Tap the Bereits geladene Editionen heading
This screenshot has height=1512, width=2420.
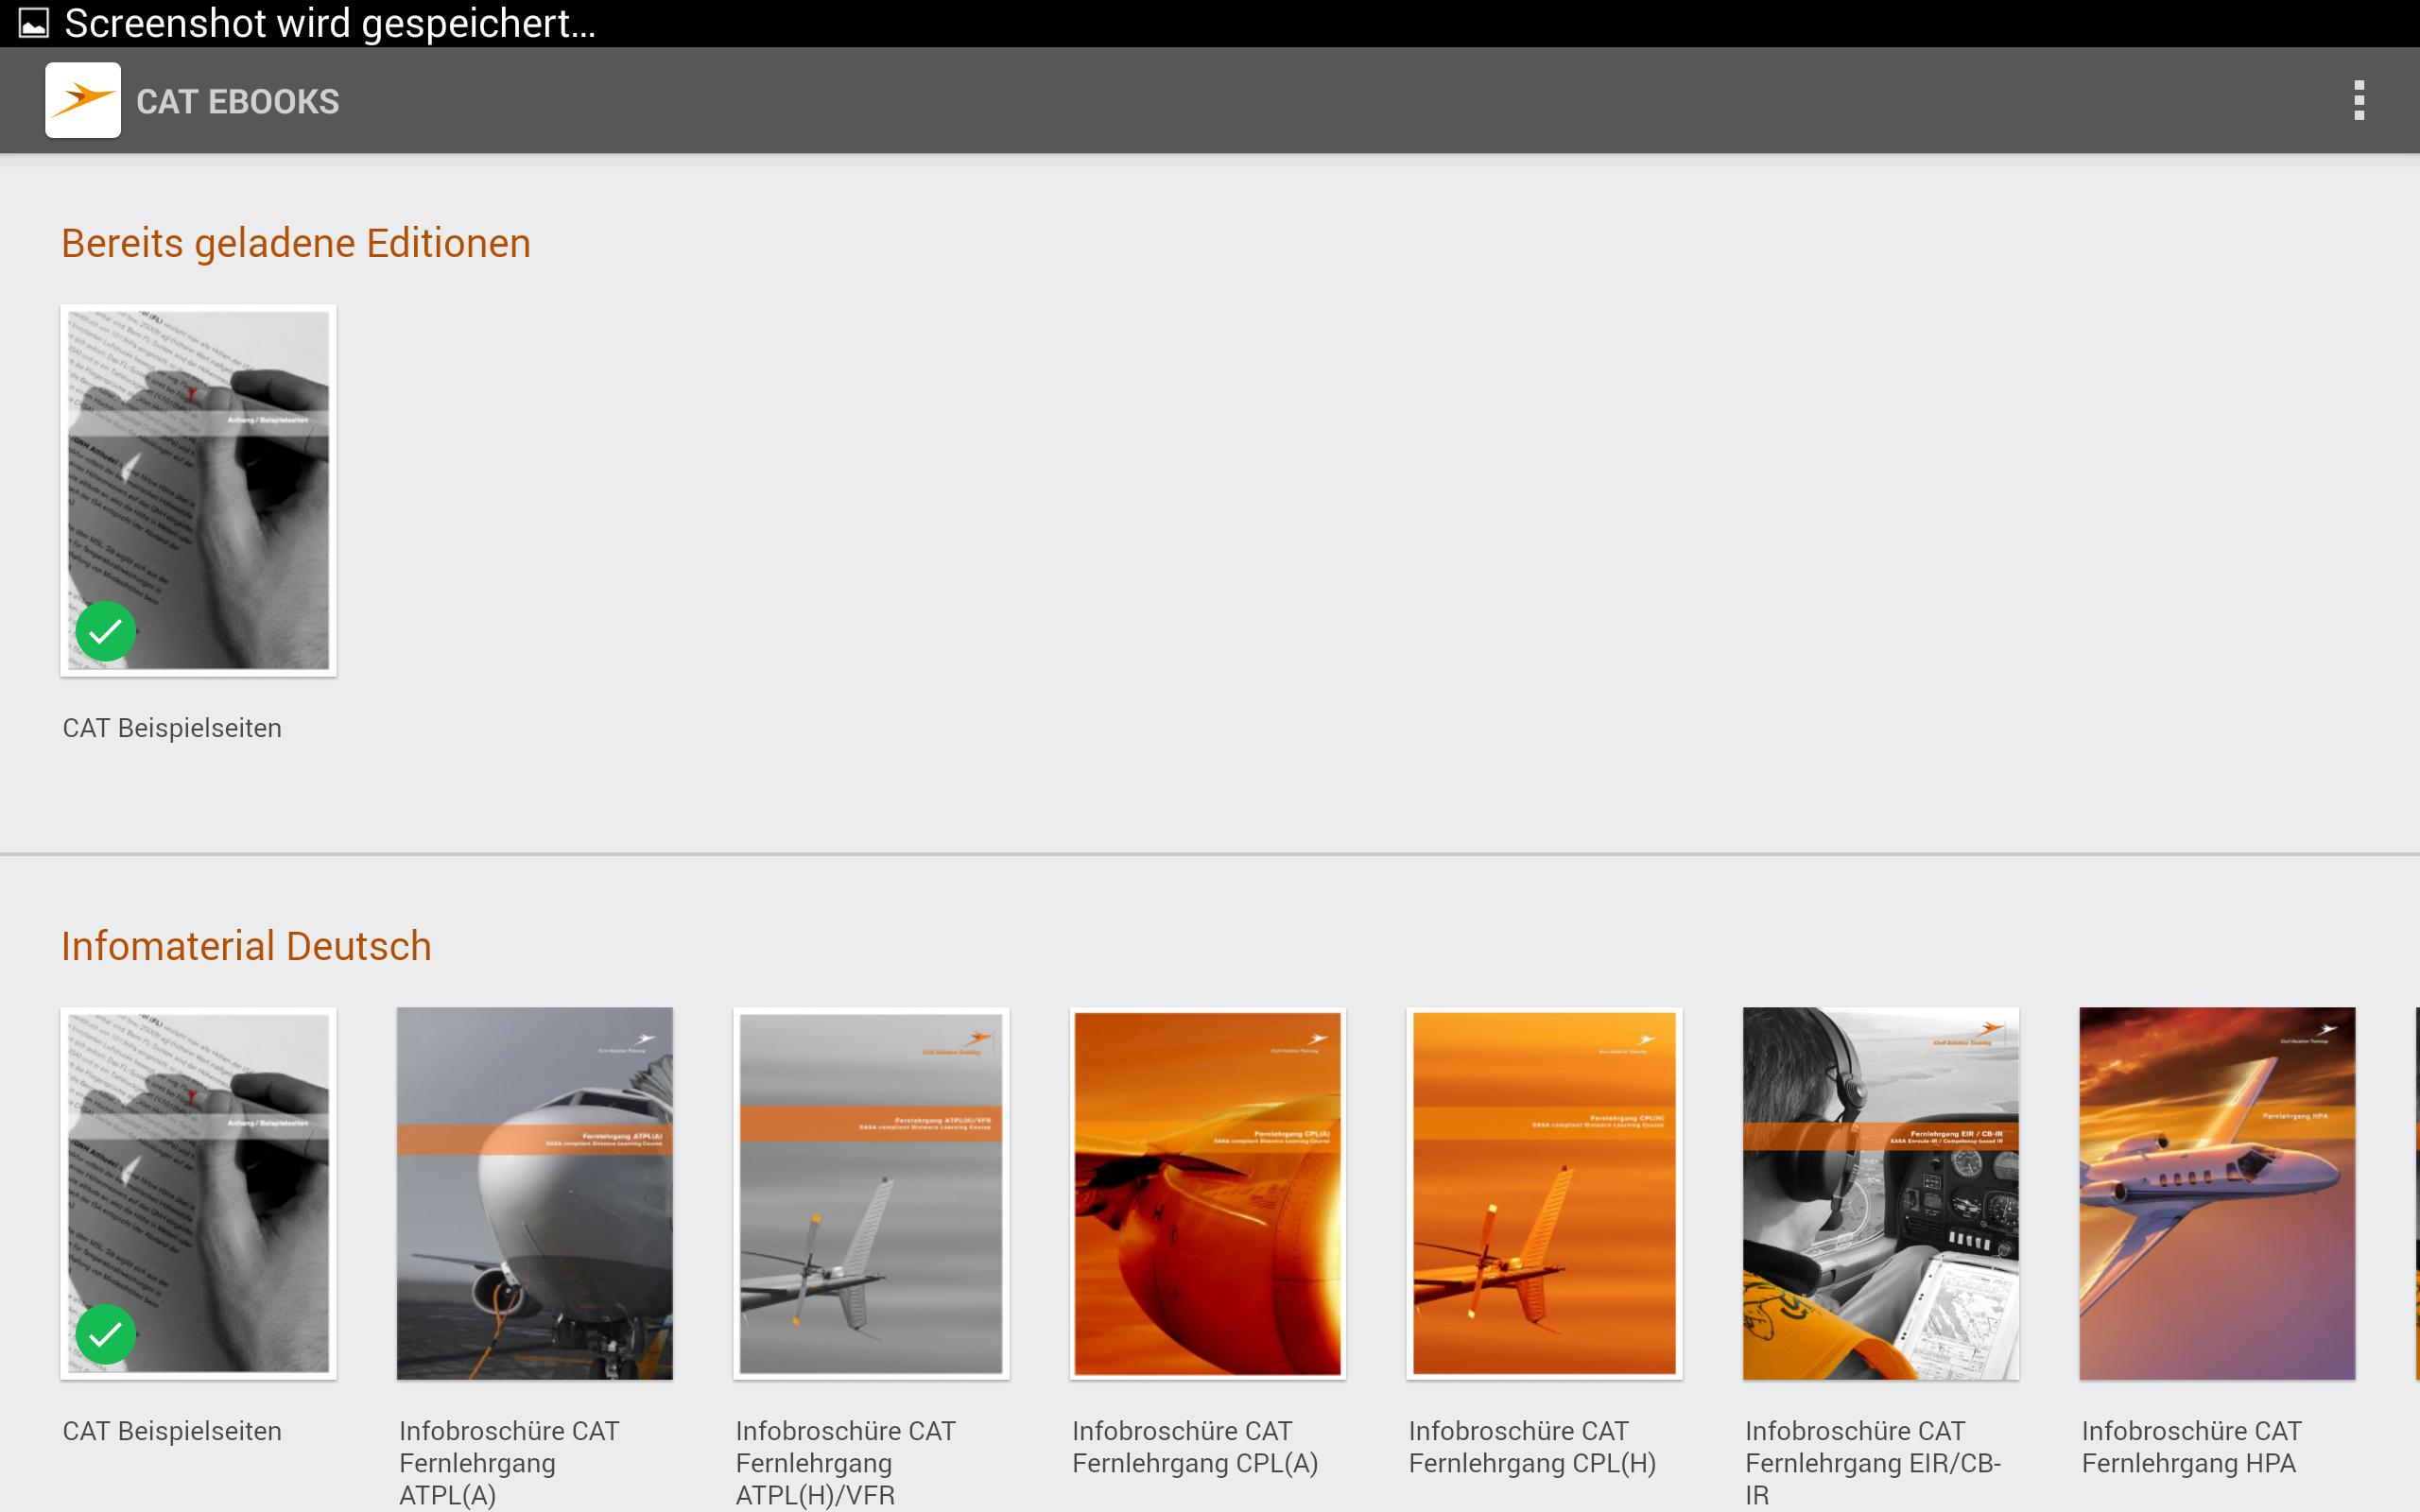point(296,244)
